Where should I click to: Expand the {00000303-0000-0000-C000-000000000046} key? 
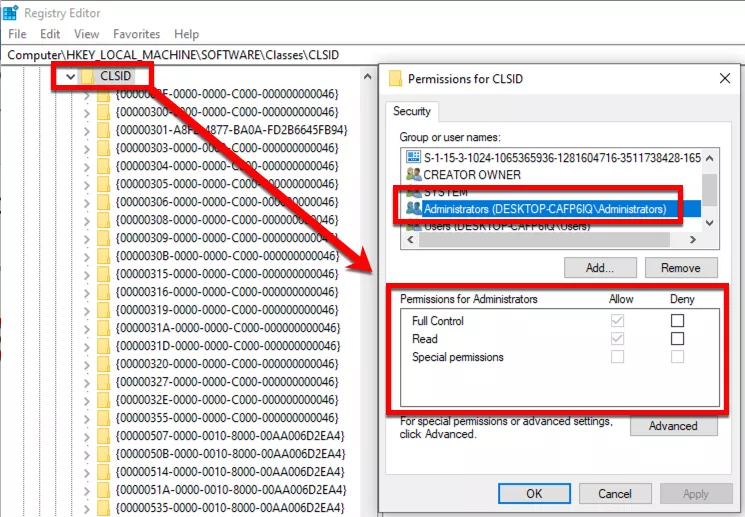coord(86,148)
